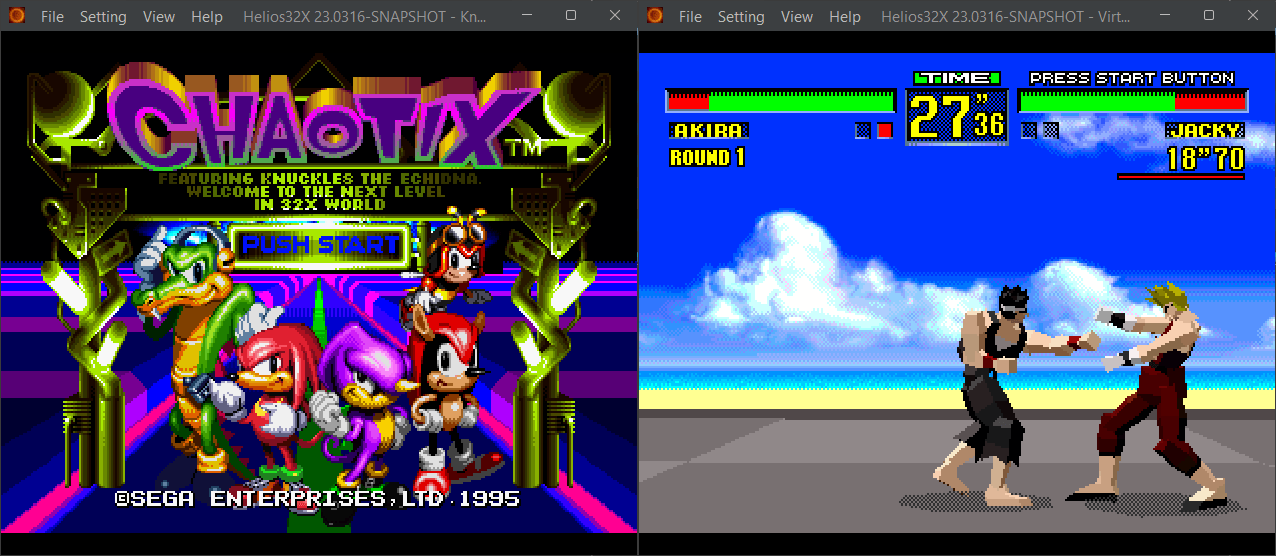Click the PUSH START sign in Chaotix

point(320,245)
